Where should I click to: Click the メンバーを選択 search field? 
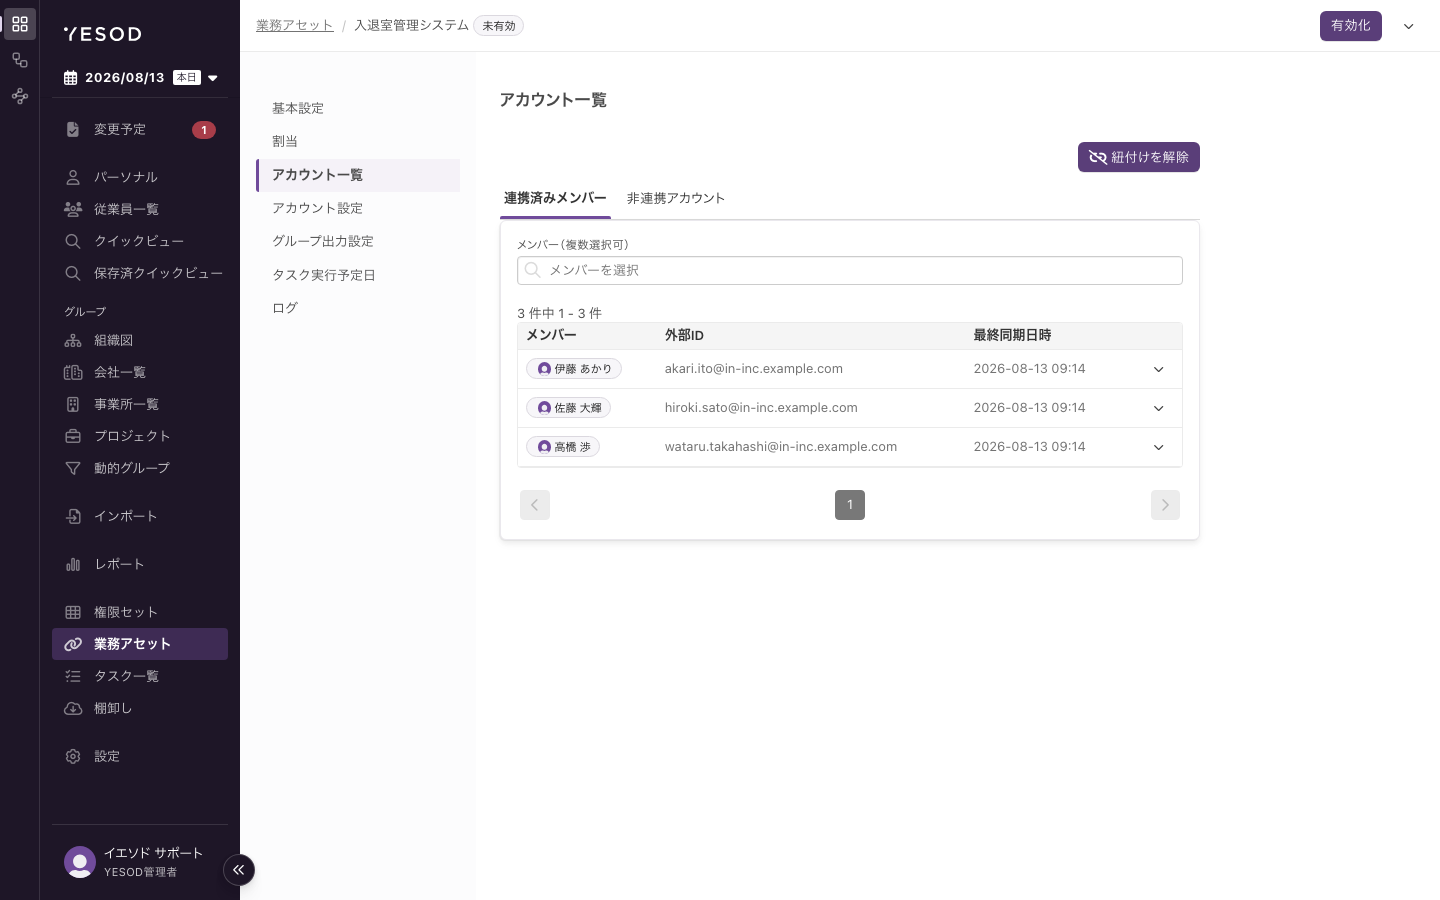pos(850,270)
